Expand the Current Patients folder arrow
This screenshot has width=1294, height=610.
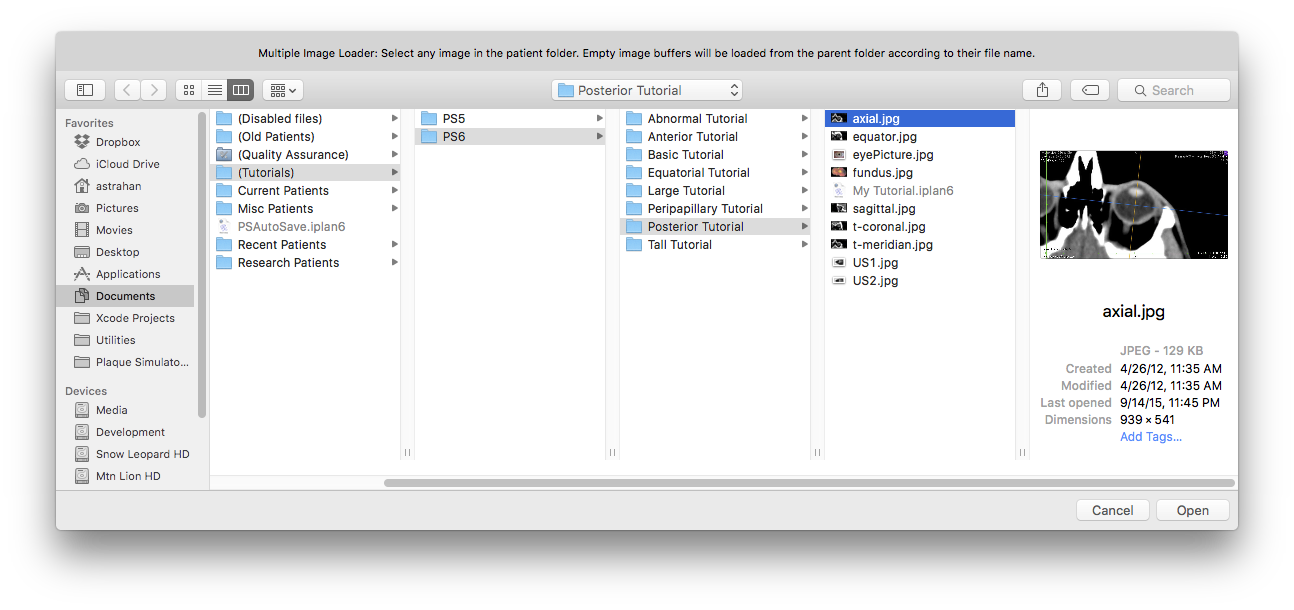click(395, 191)
